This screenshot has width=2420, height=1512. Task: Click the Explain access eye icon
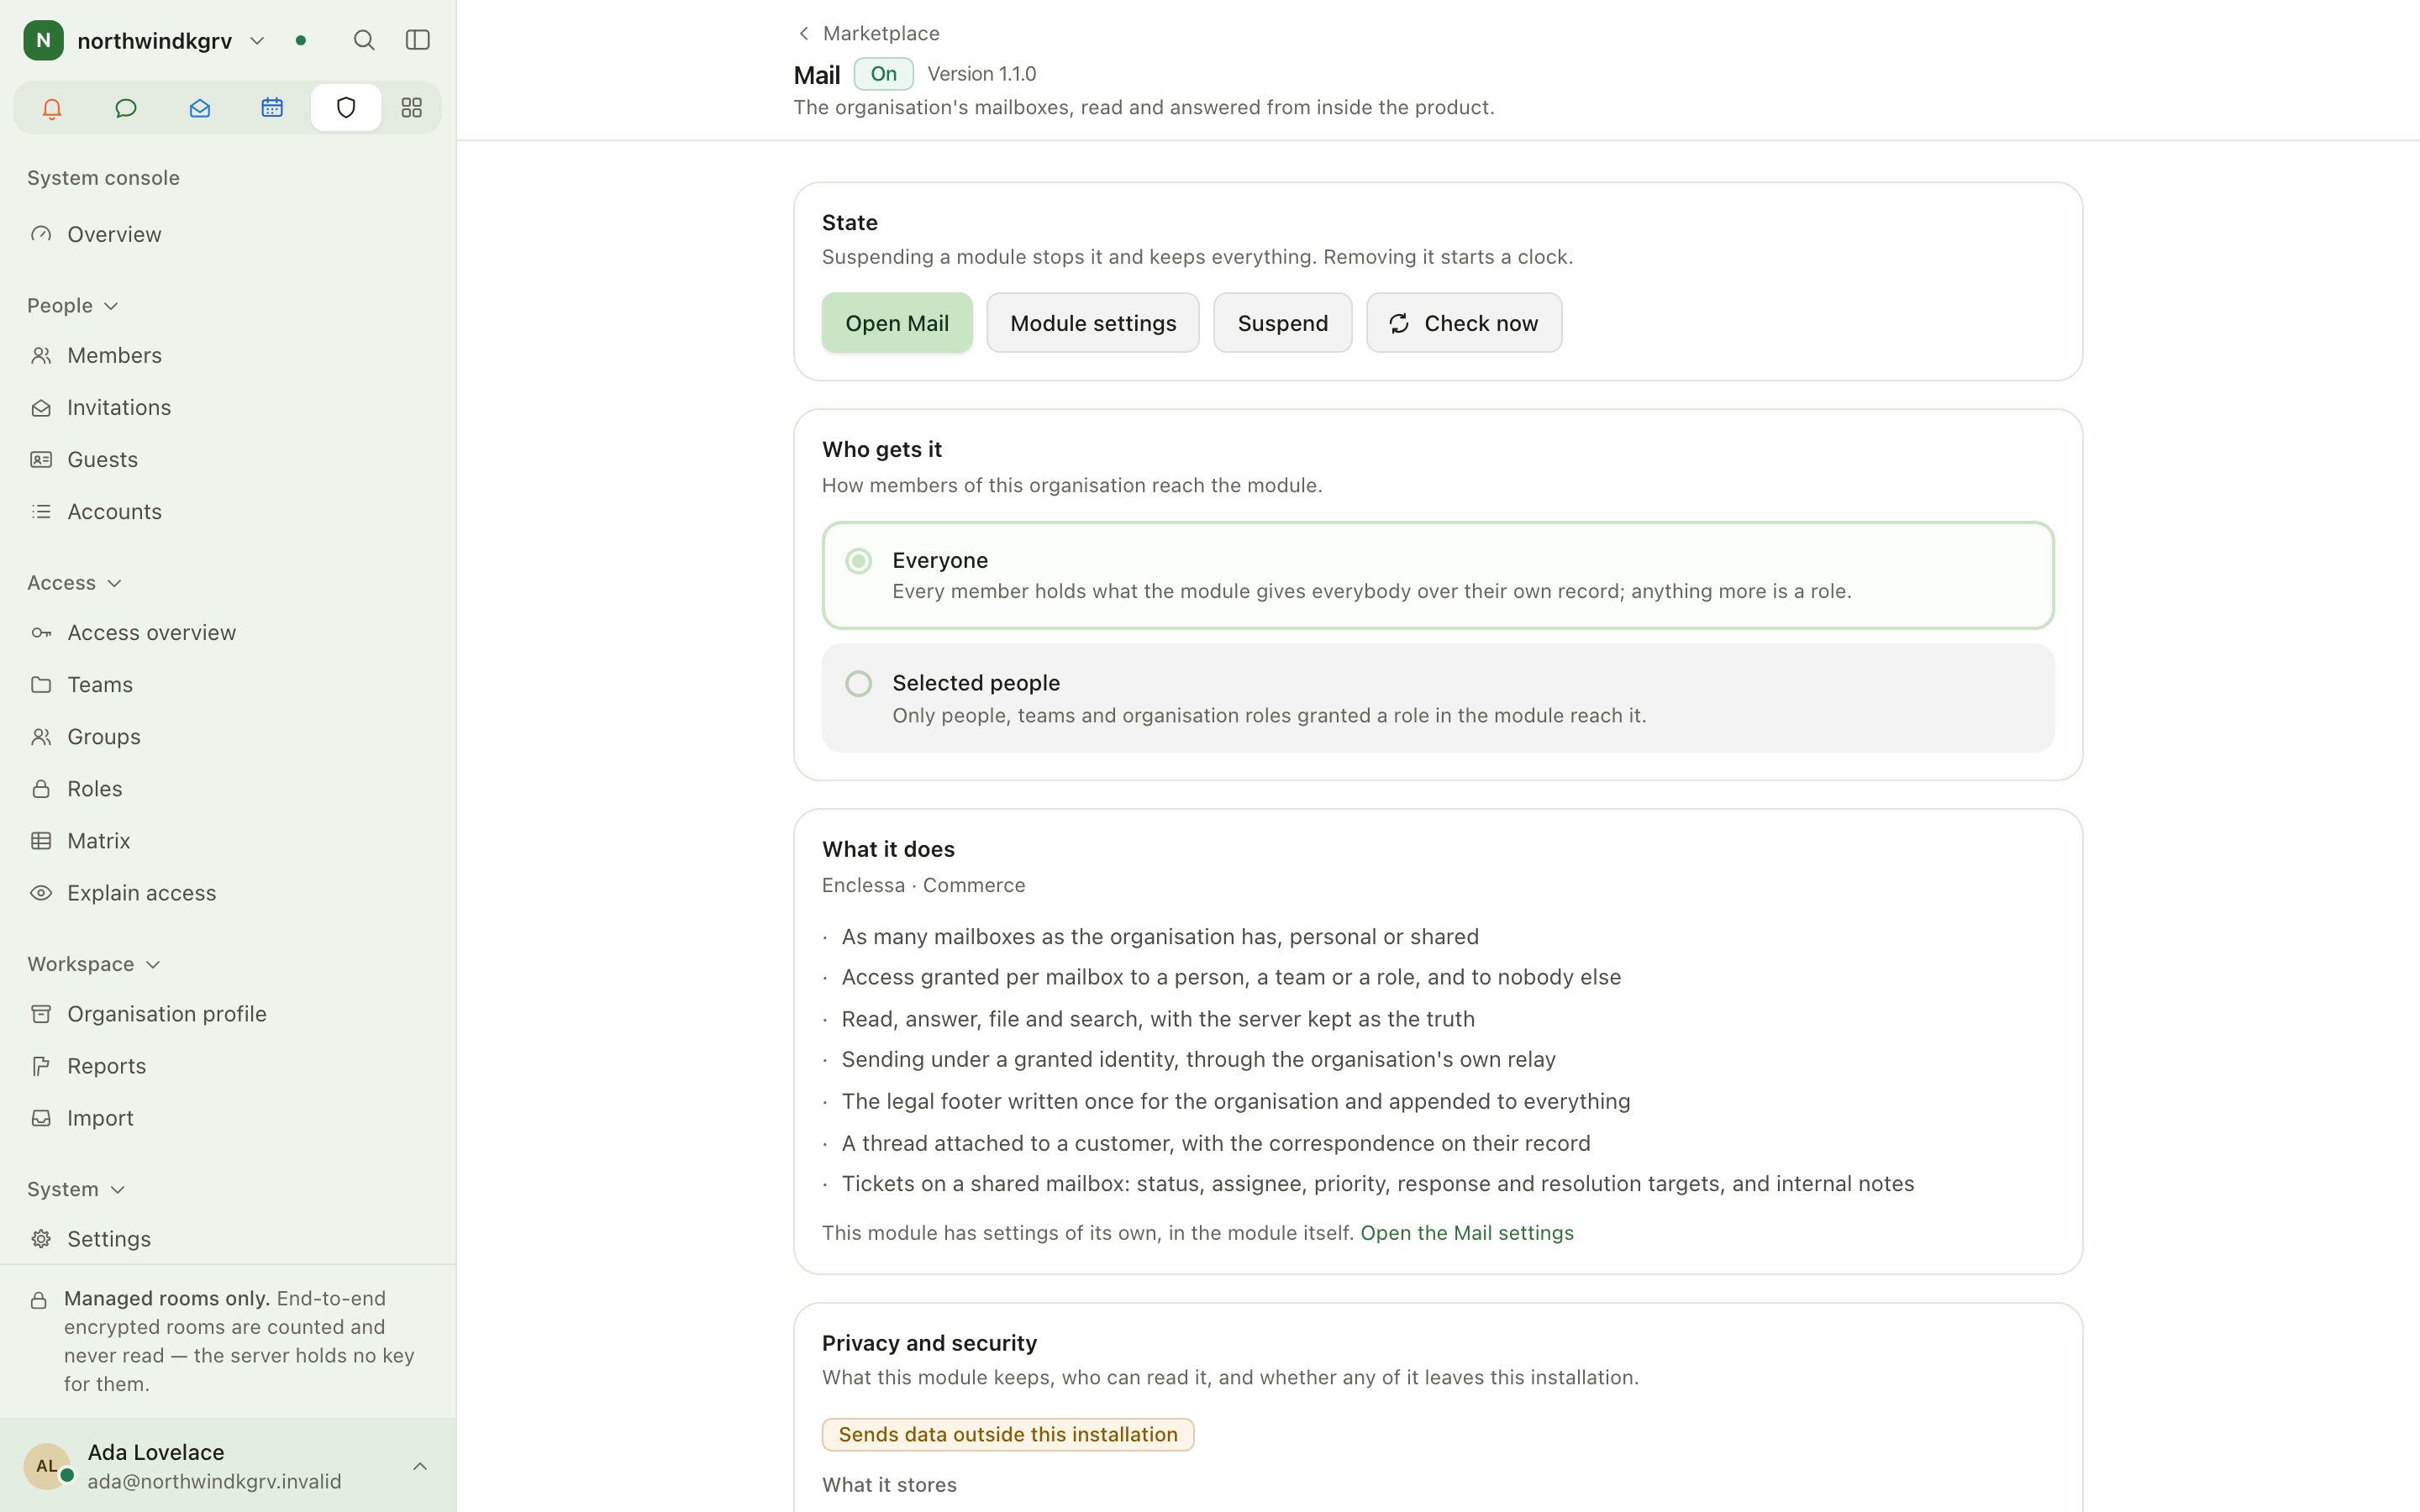[41, 893]
